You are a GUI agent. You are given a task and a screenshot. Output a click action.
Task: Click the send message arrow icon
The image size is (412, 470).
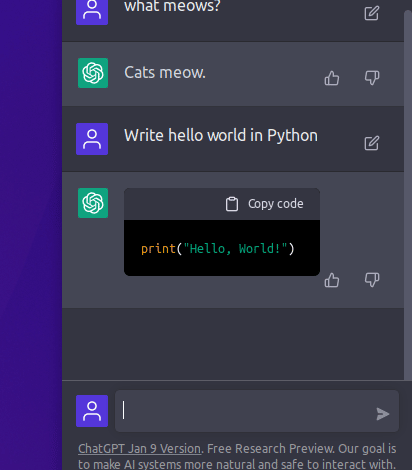[383, 414]
